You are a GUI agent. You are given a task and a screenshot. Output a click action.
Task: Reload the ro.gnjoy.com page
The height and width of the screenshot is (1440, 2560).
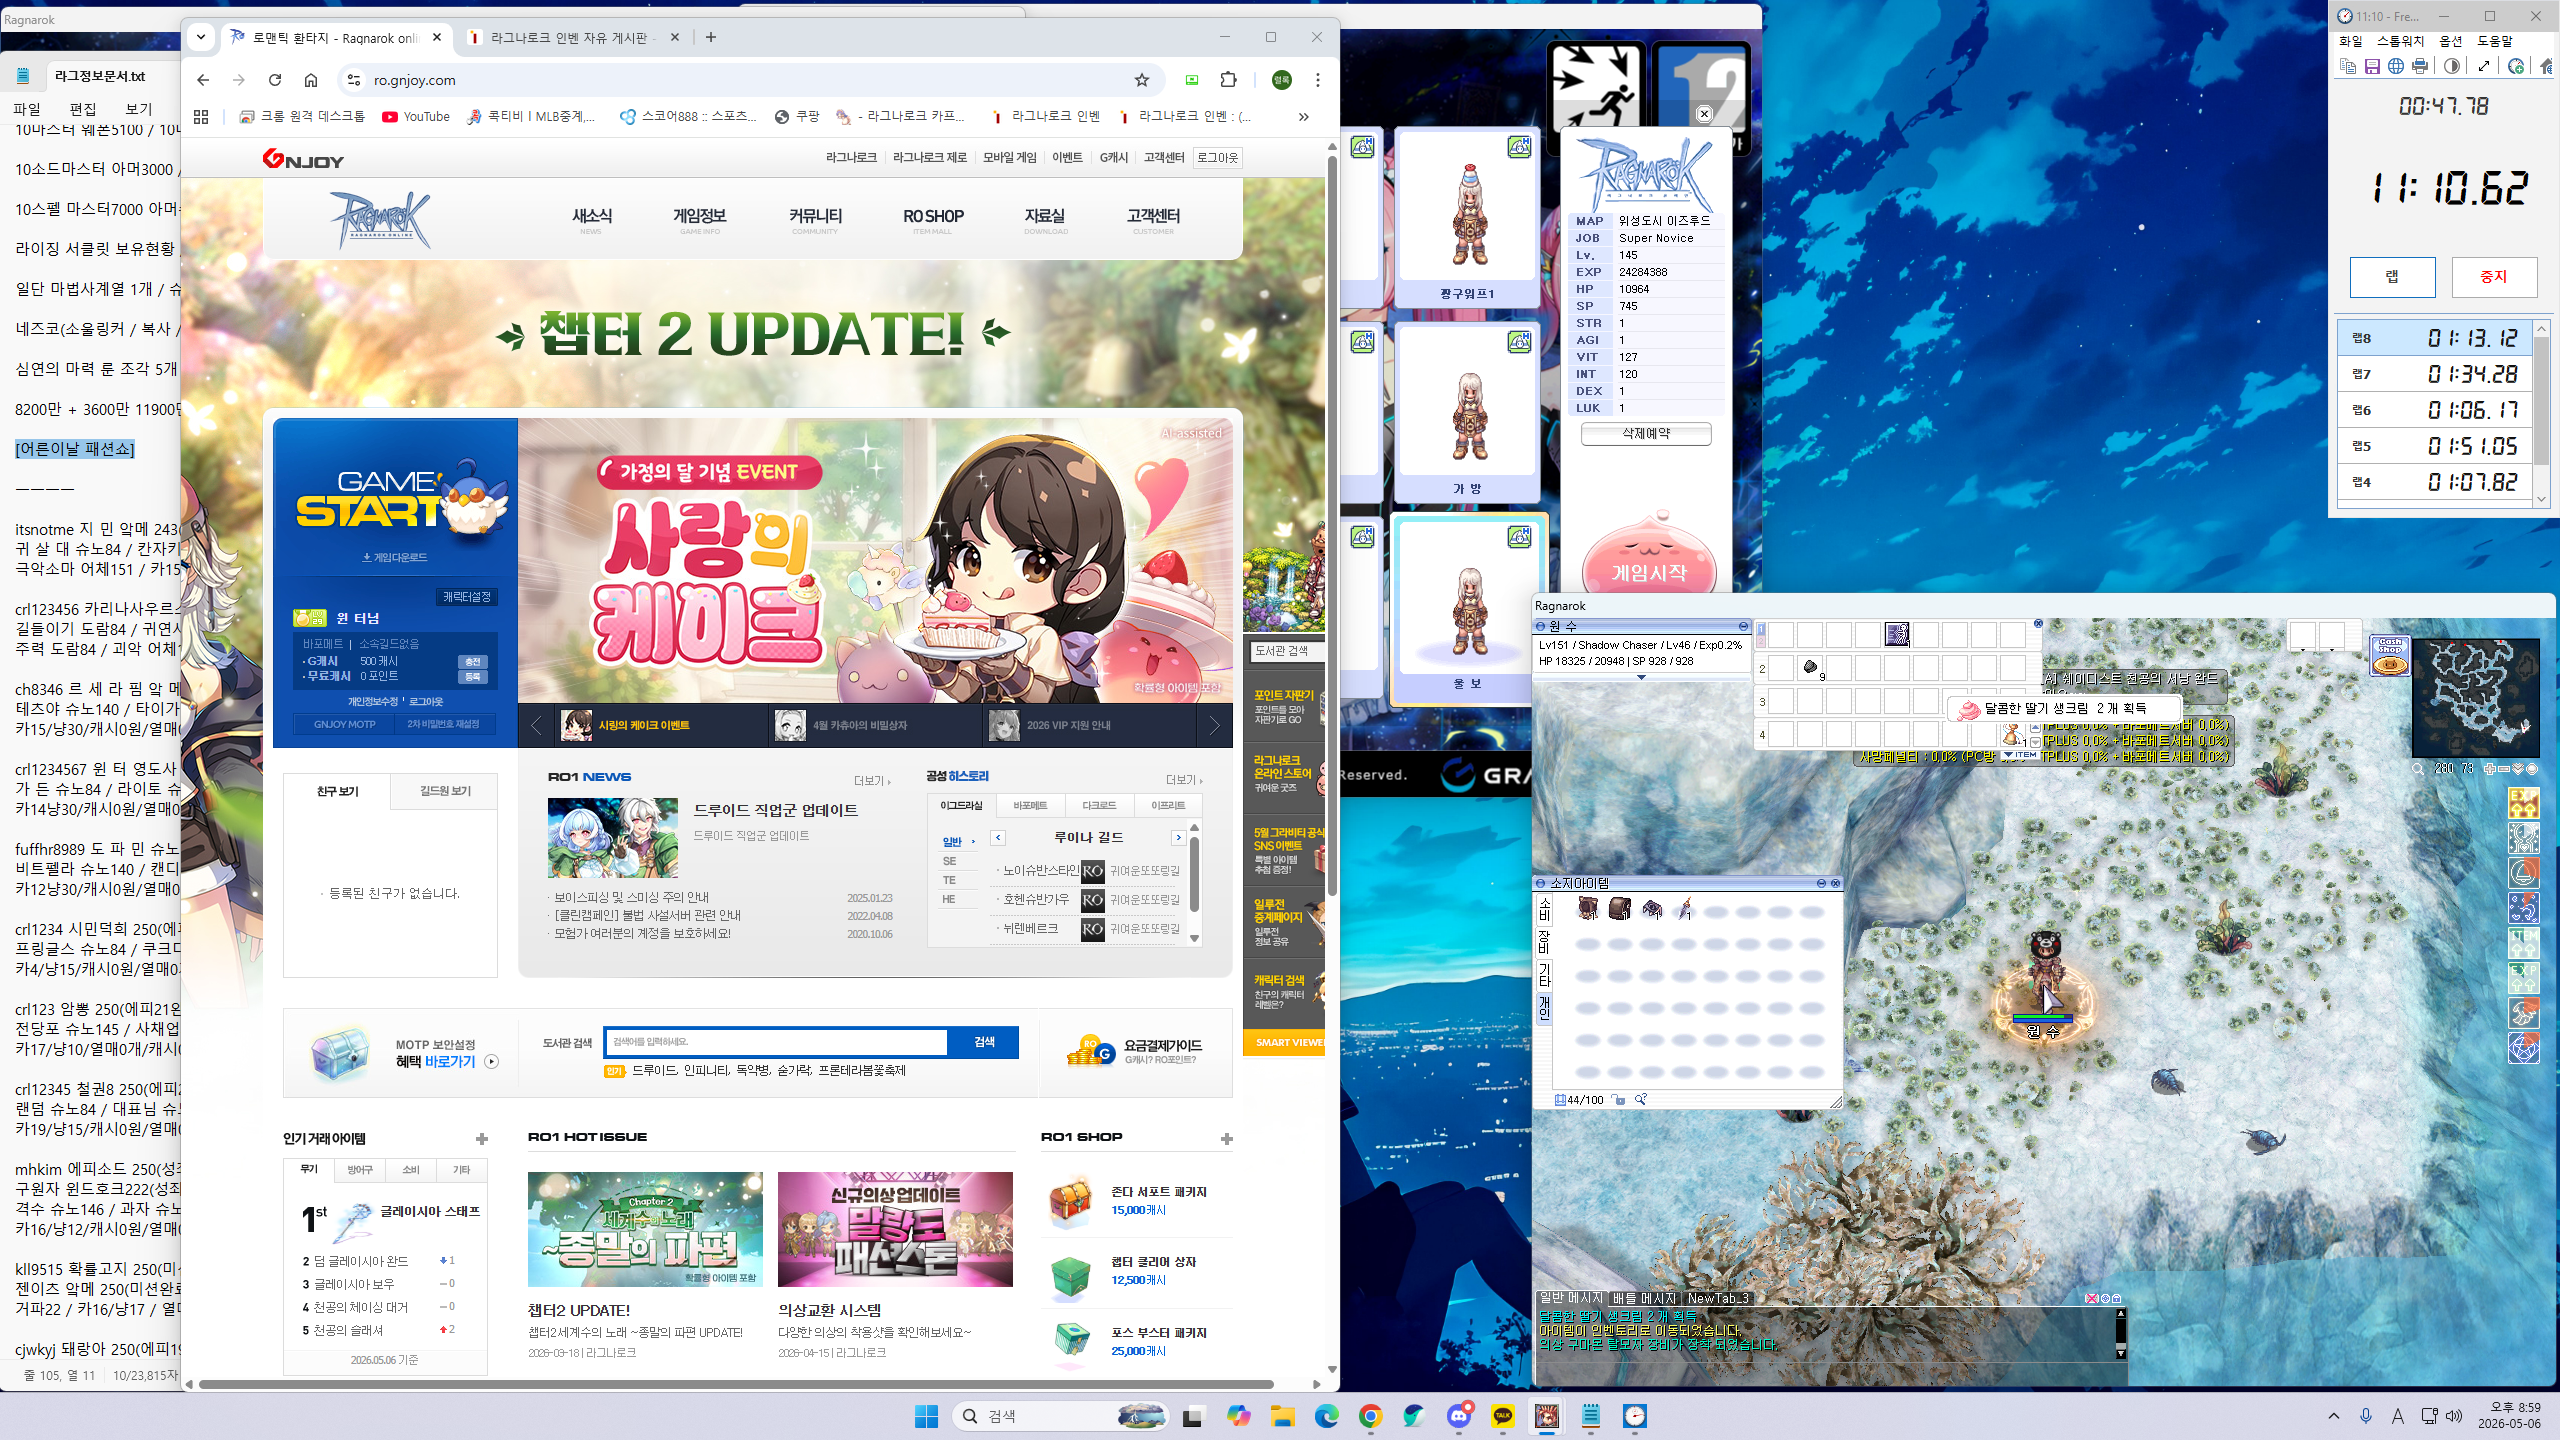coord(275,80)
